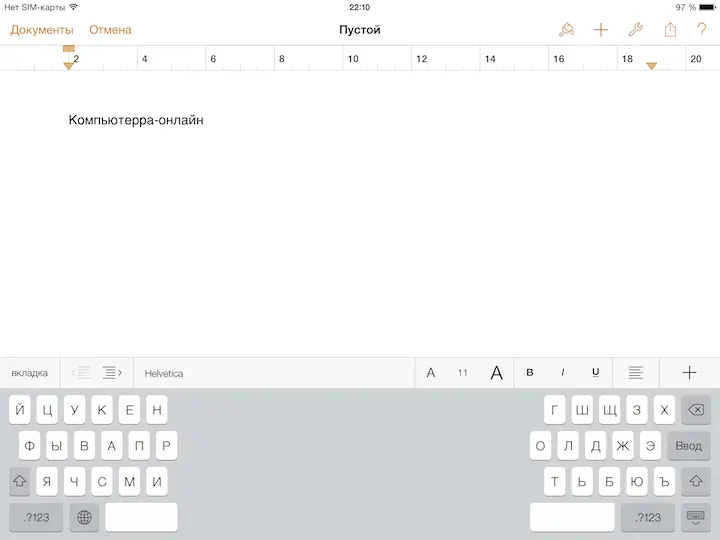
Task: Tap the battery status icon
Action: (707, 7)
